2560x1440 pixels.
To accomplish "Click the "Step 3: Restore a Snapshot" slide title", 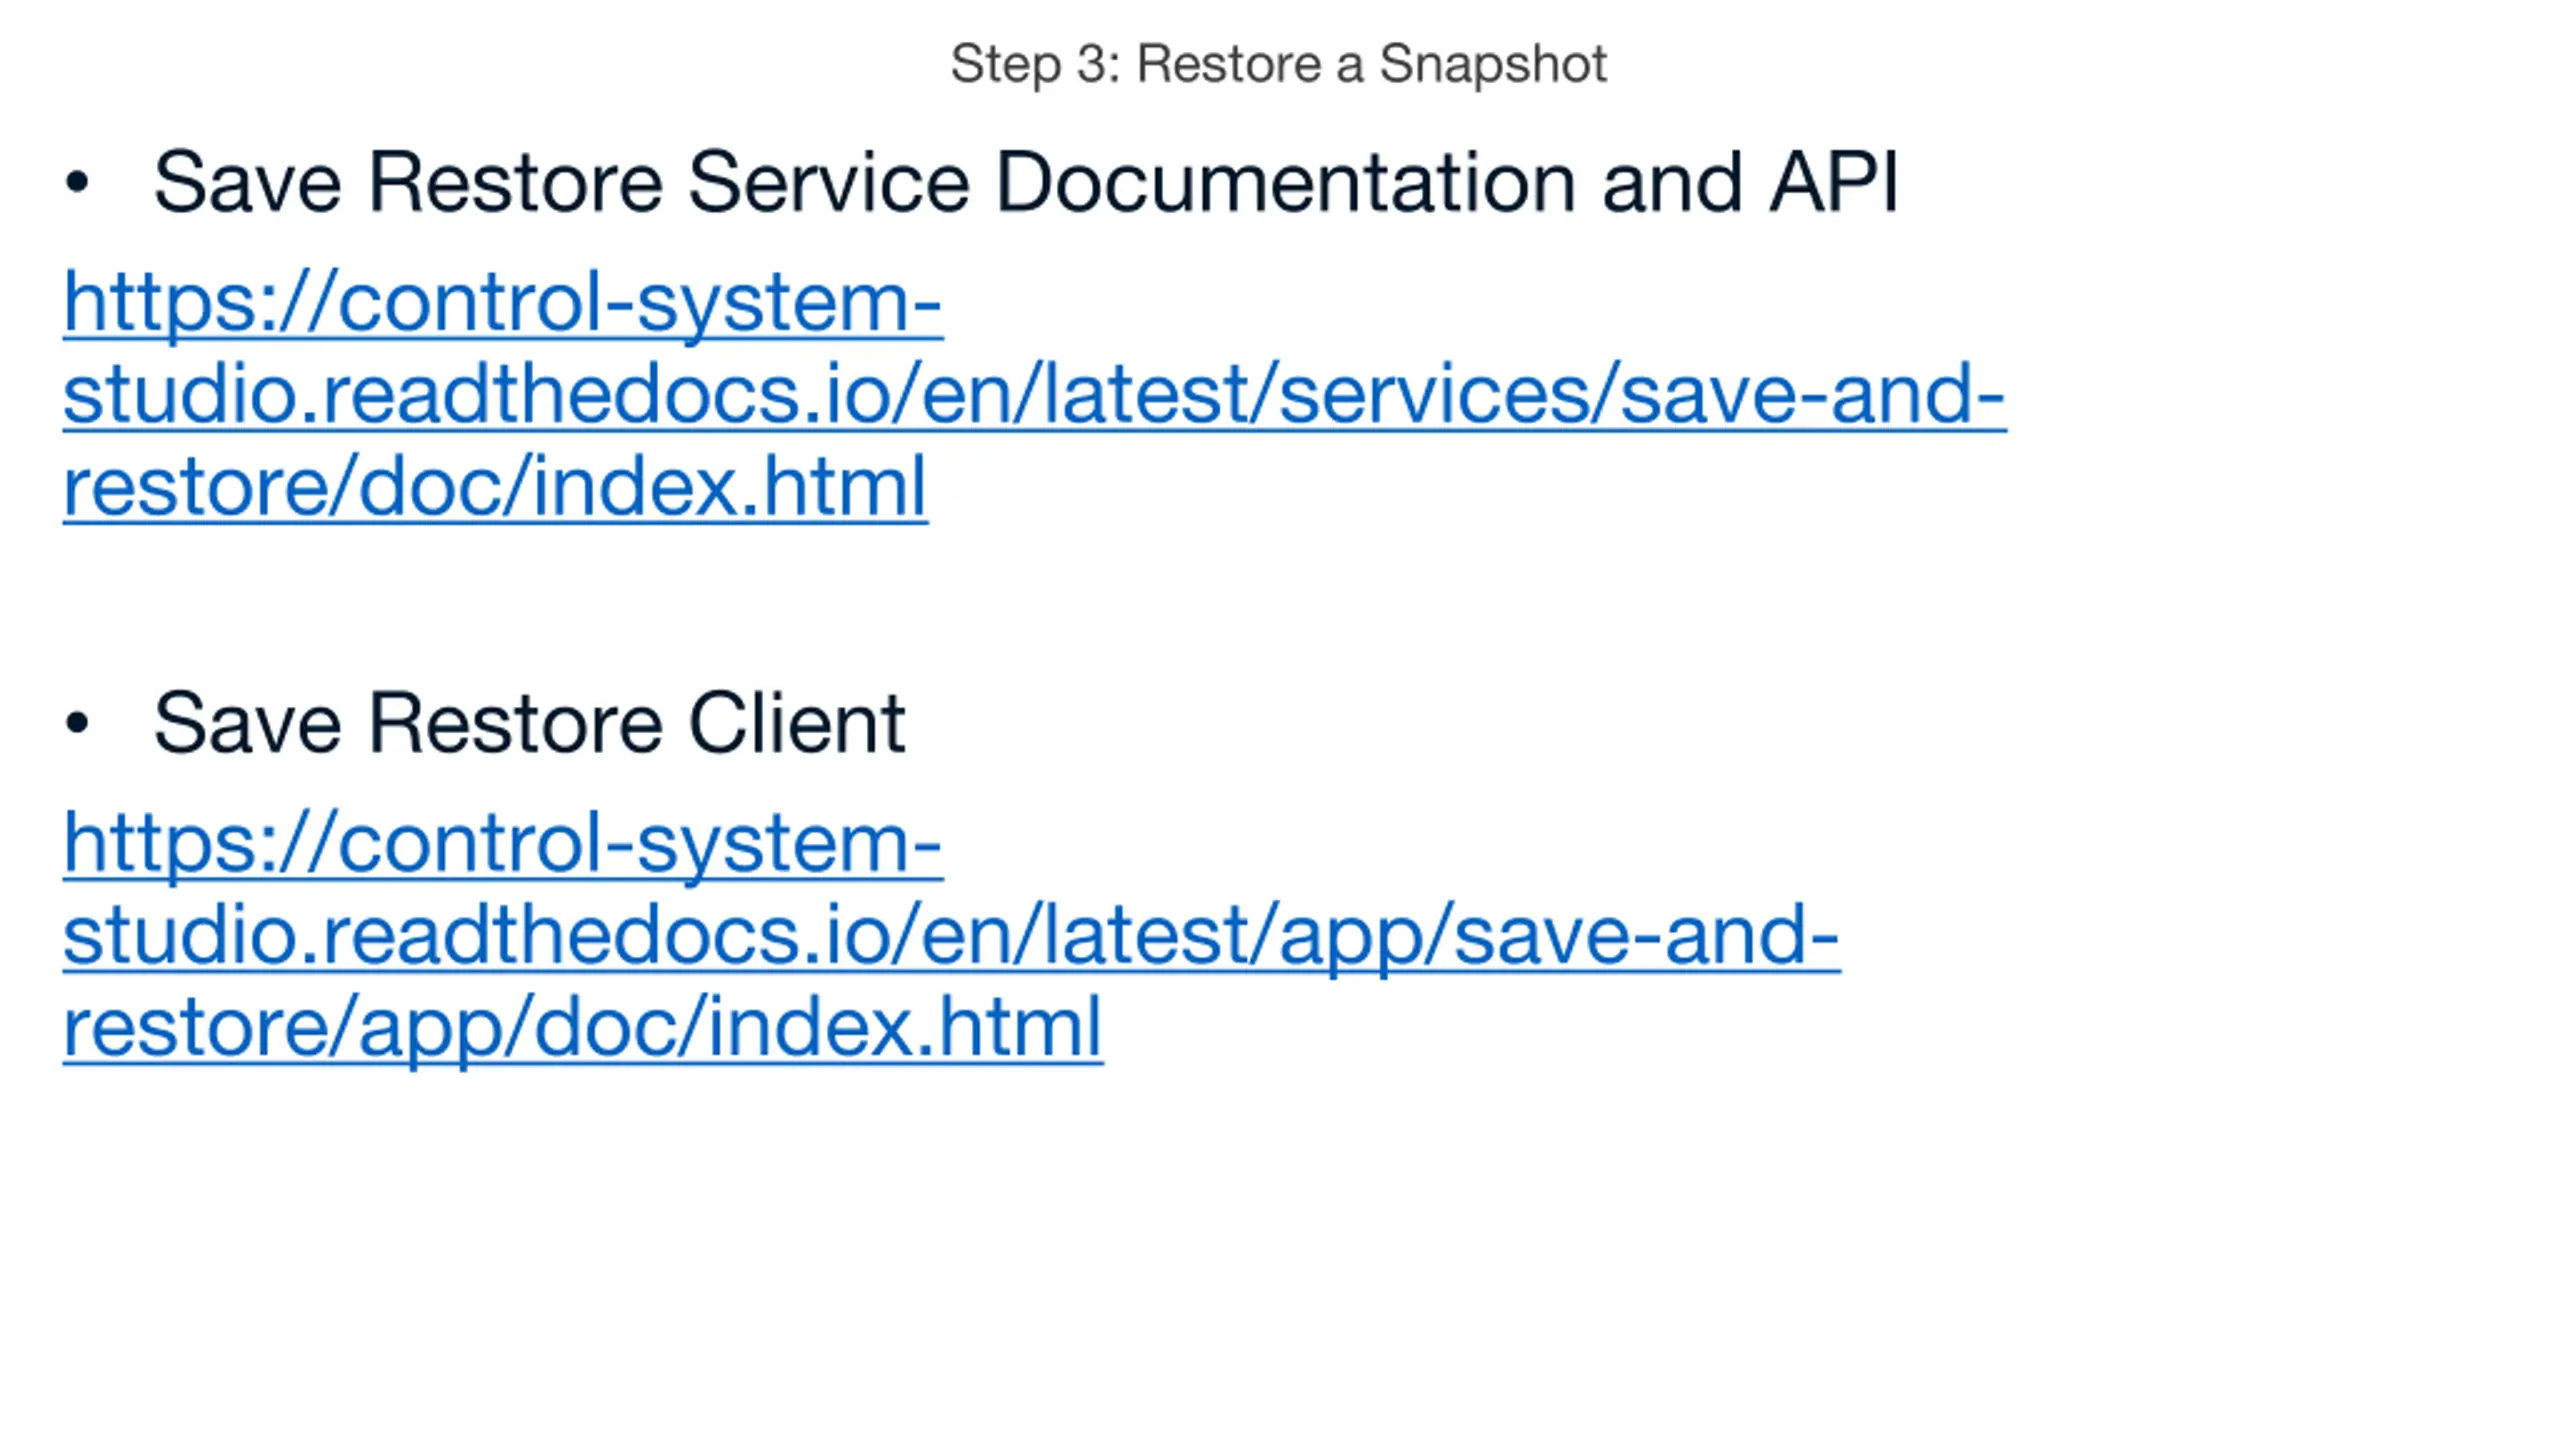I will pos(1278,65).
